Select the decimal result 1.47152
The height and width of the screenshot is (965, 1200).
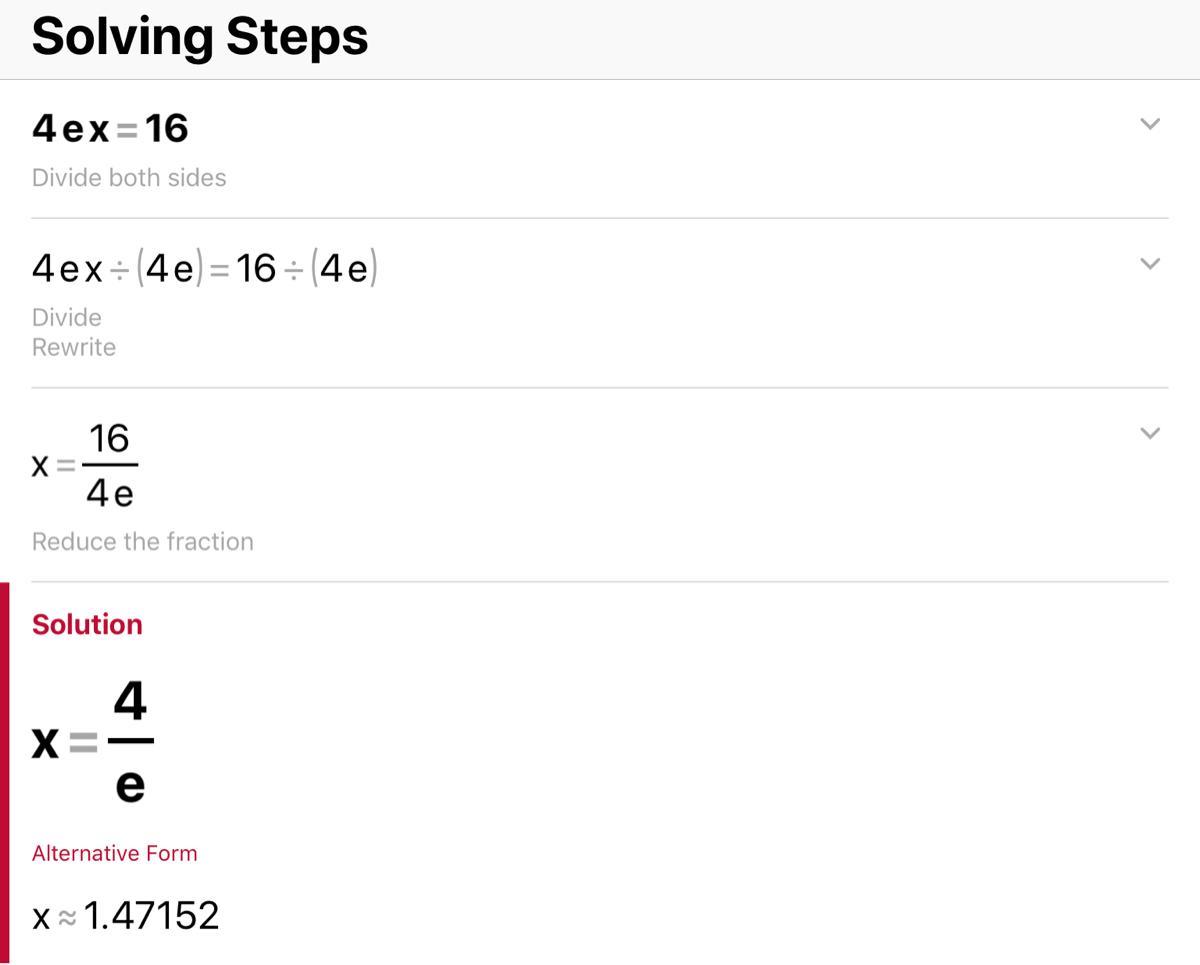click(151, 916)
